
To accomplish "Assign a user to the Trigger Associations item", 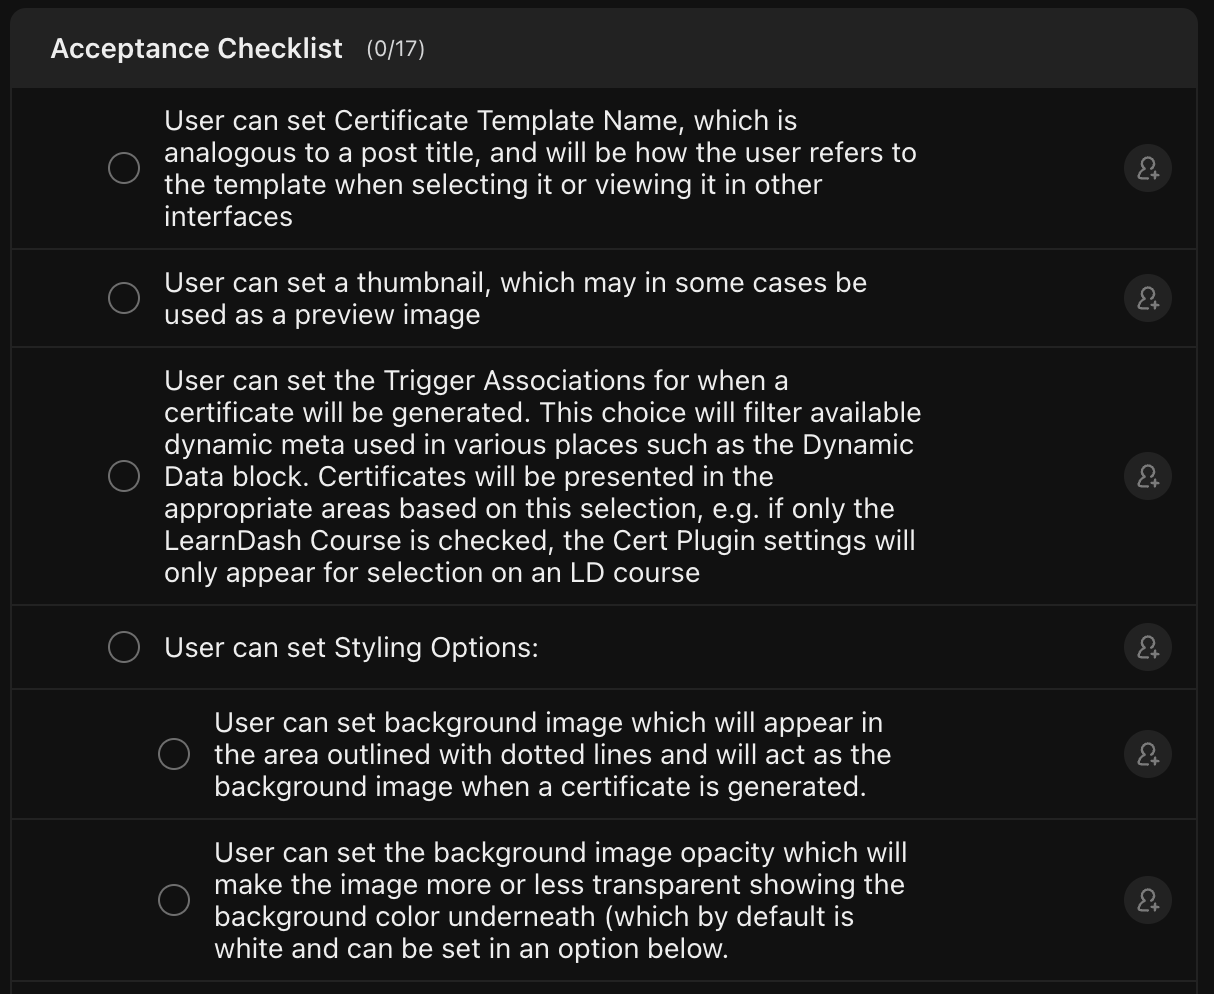I will click(x=1147, y=476).
